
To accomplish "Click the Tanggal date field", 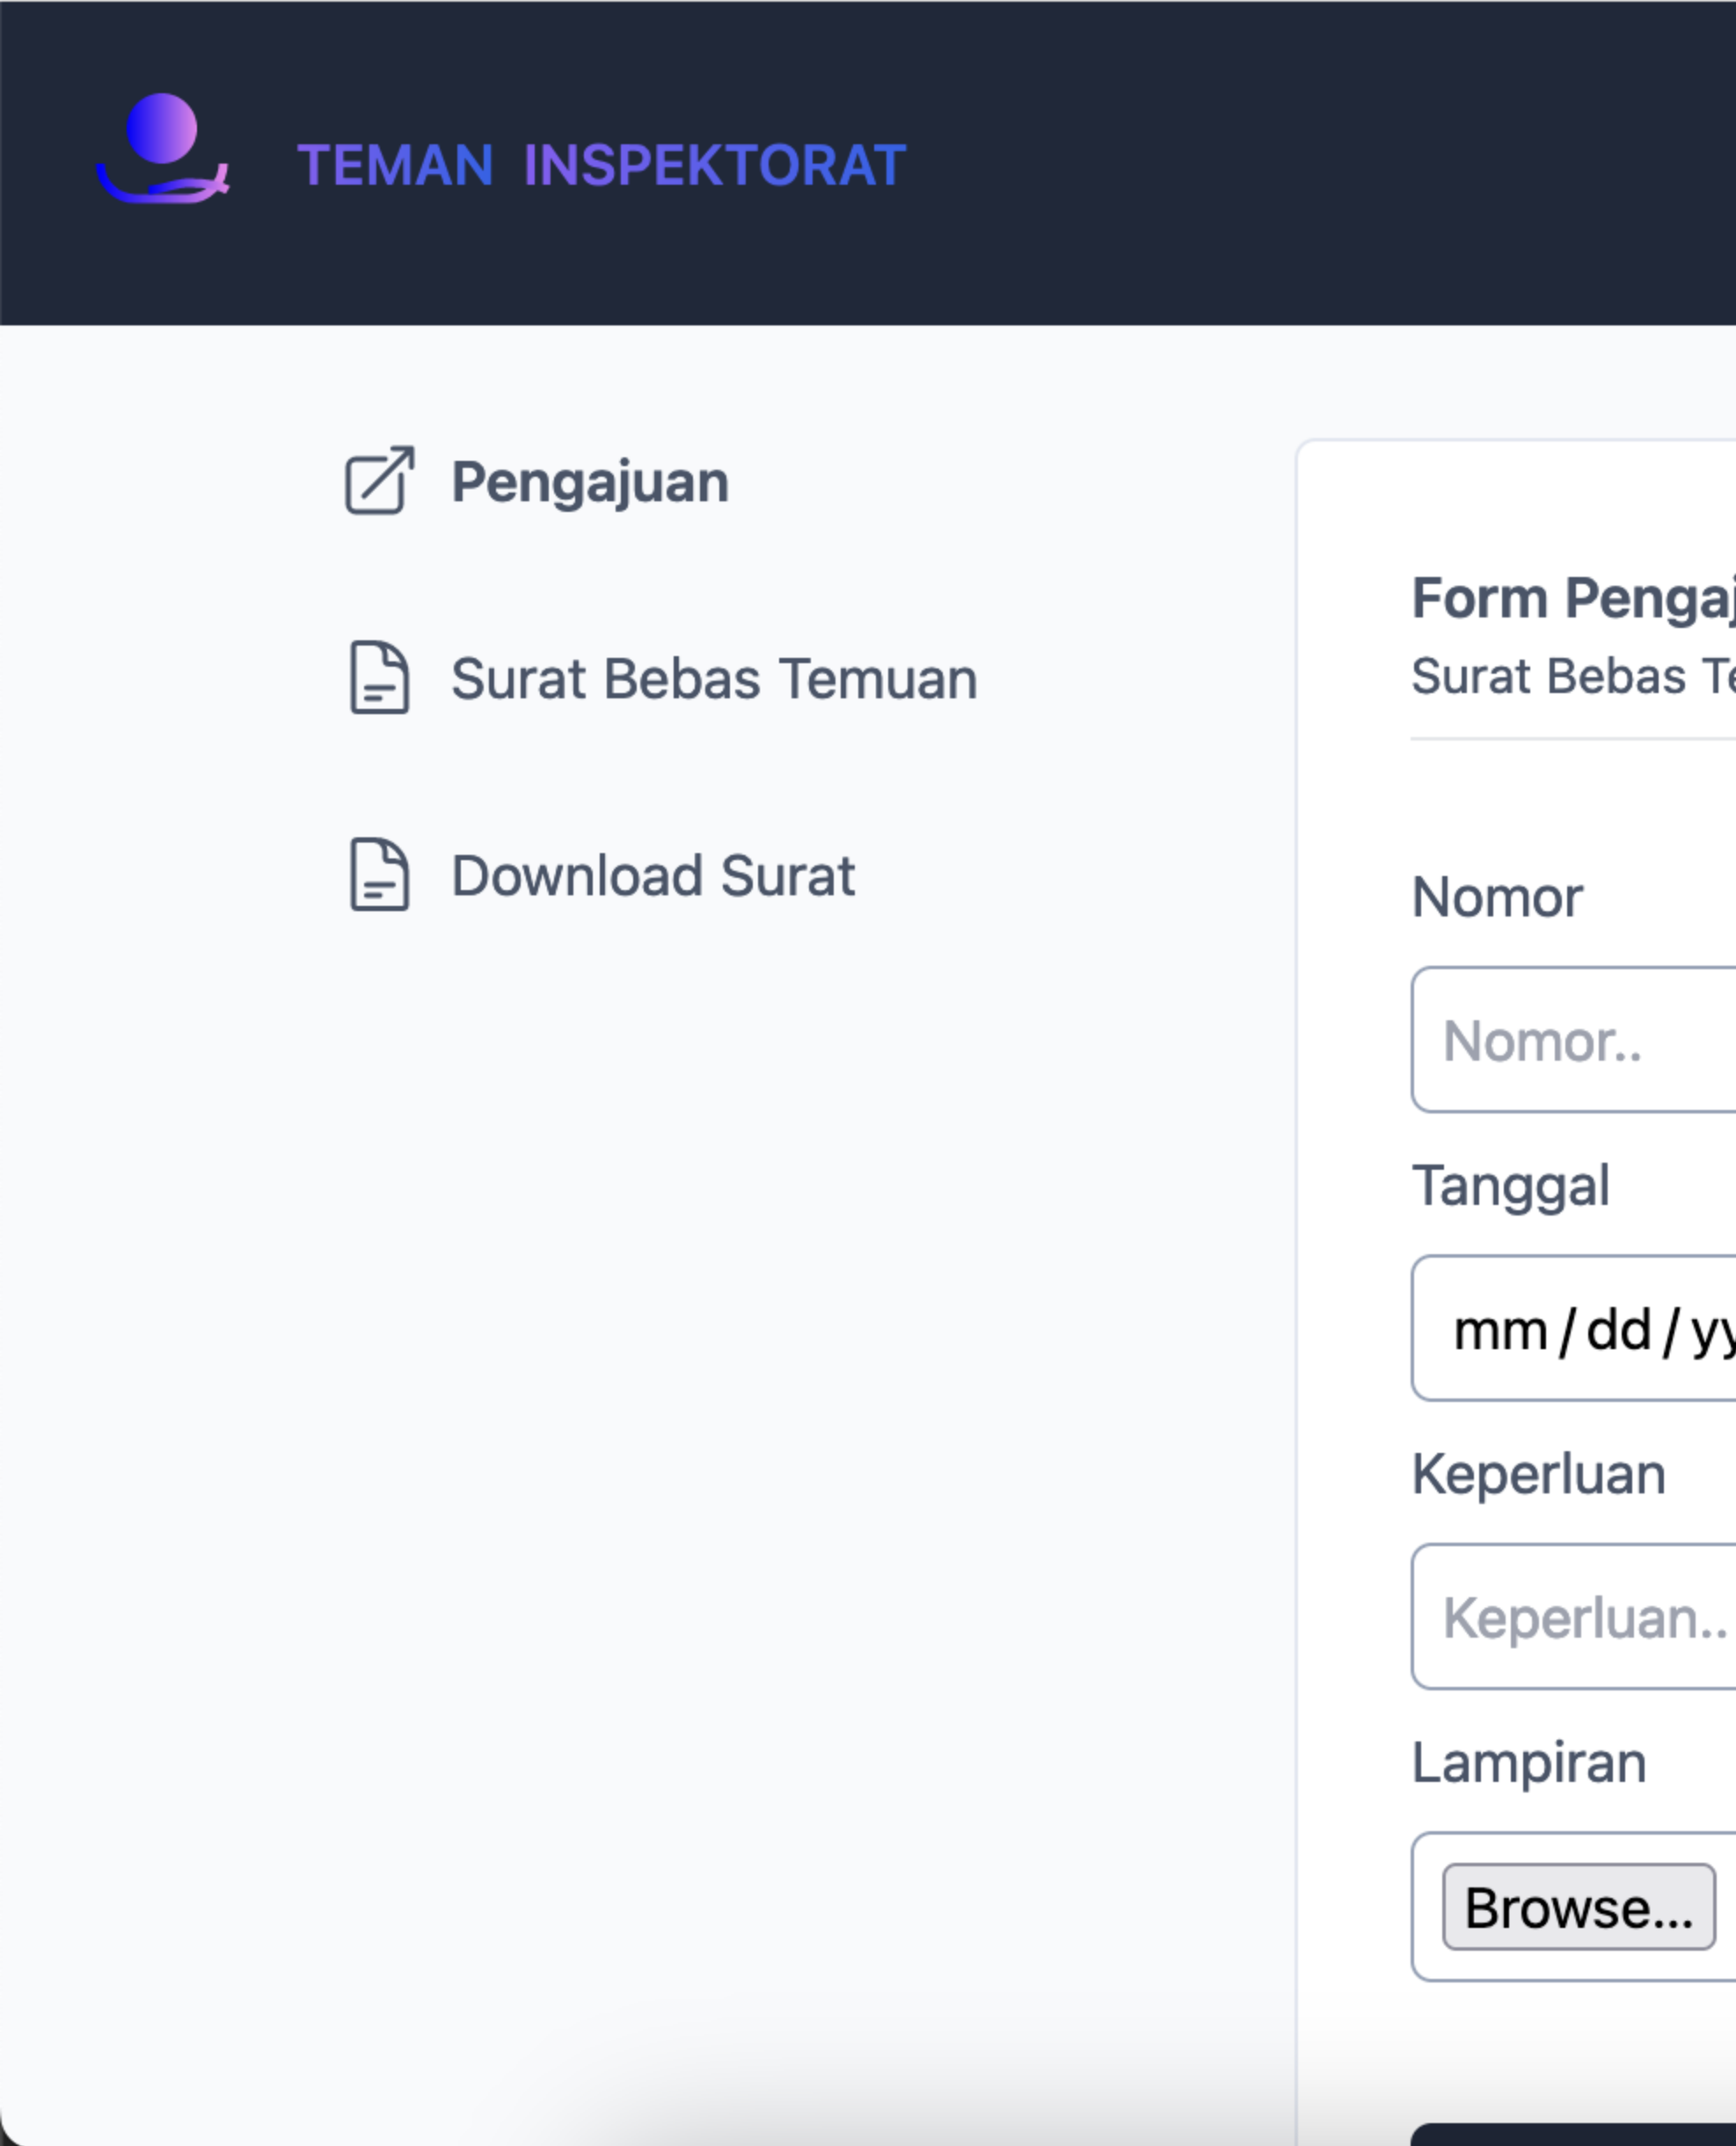I will coord(1574,1329).
